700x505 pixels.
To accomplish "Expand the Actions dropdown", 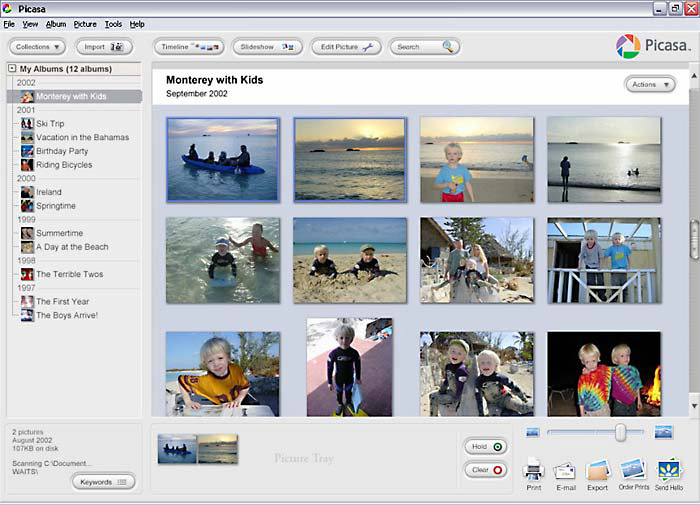I will 649,85.
